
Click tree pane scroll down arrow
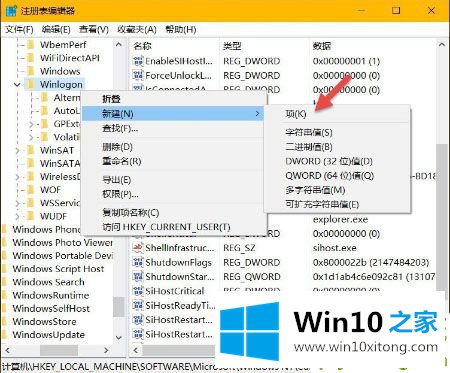coord(119,338)
